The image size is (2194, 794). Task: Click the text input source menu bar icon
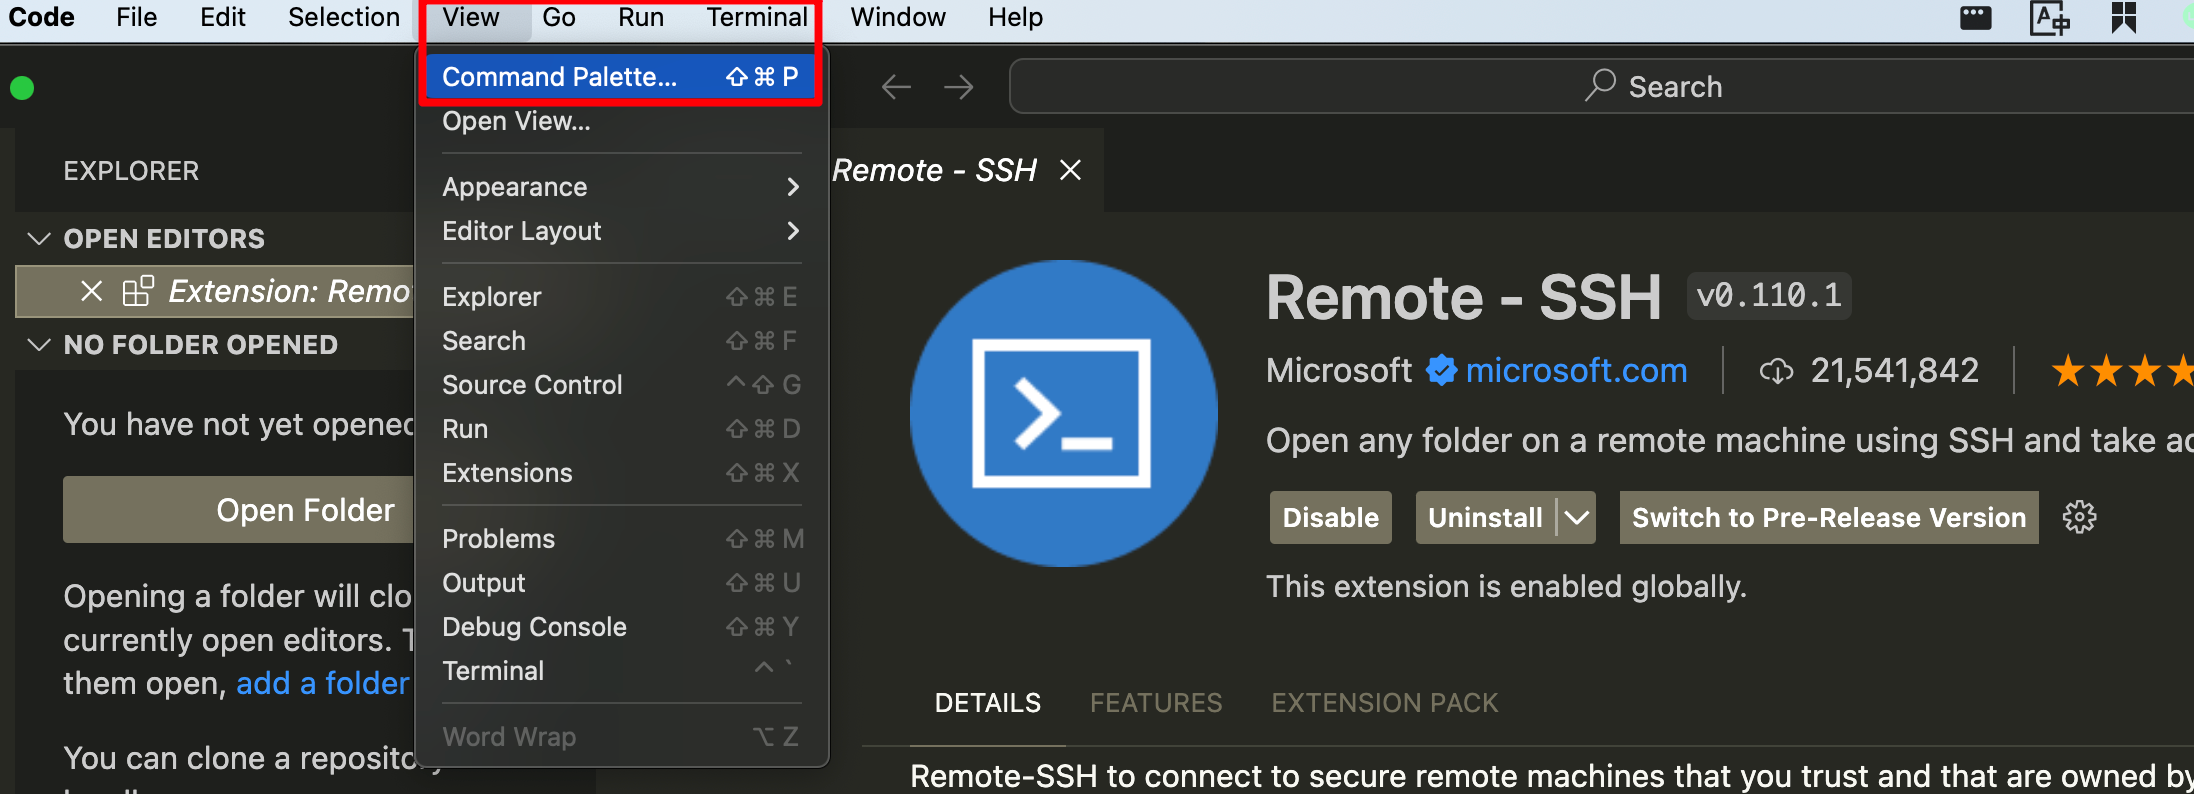tap(2048, 18)
